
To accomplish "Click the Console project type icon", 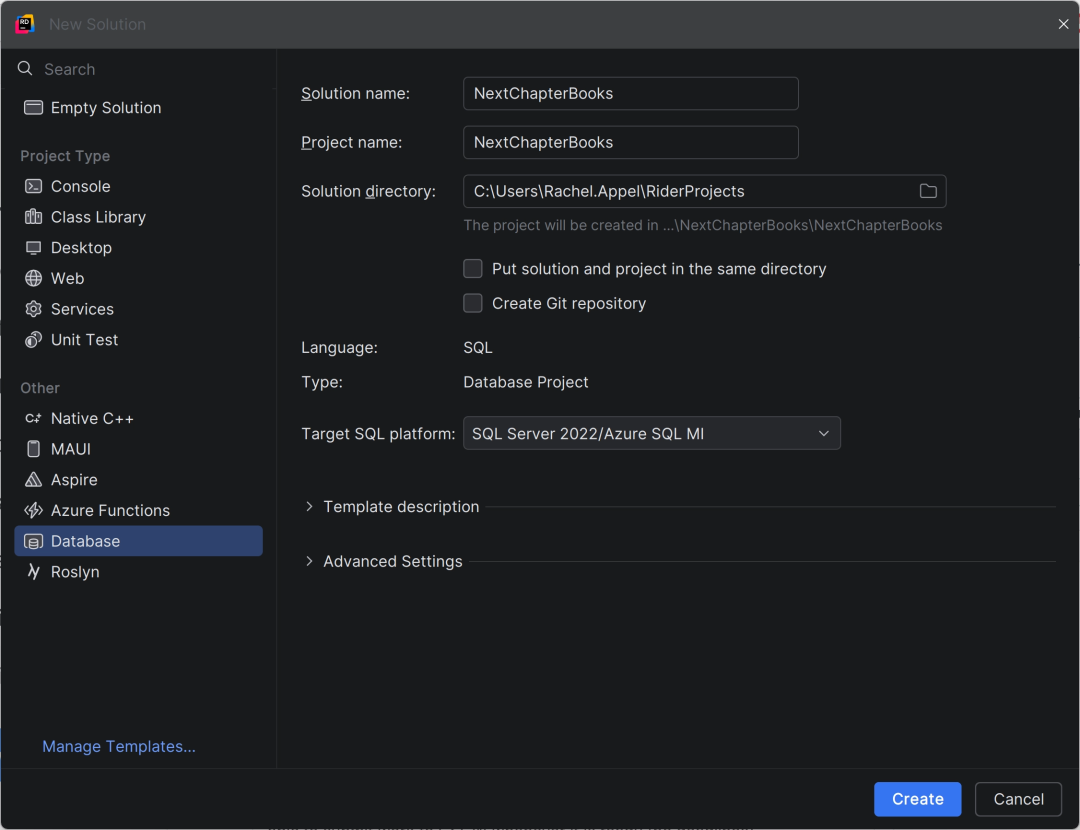I will [33, 187].
